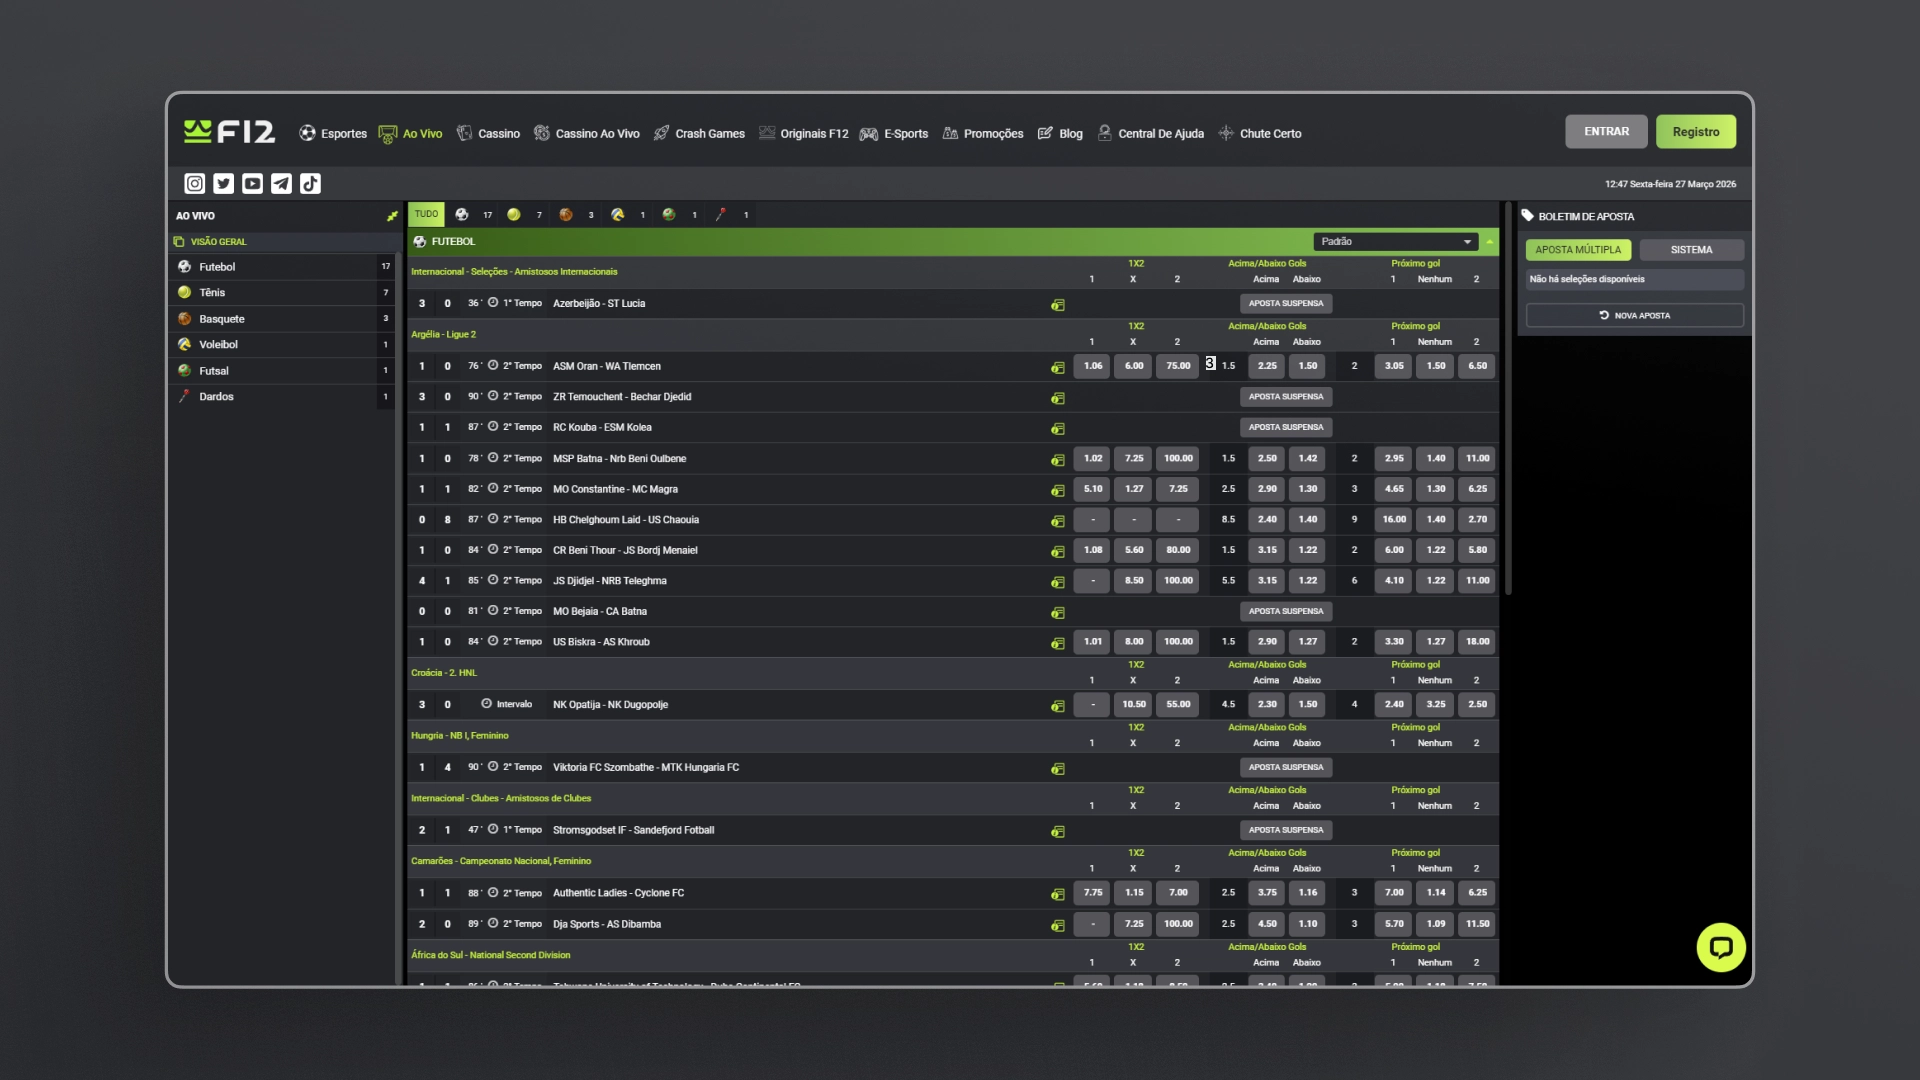Screen dimensions: 1920x1080
Task: Open Central De Ajuda
Action: coord(1151,133)
